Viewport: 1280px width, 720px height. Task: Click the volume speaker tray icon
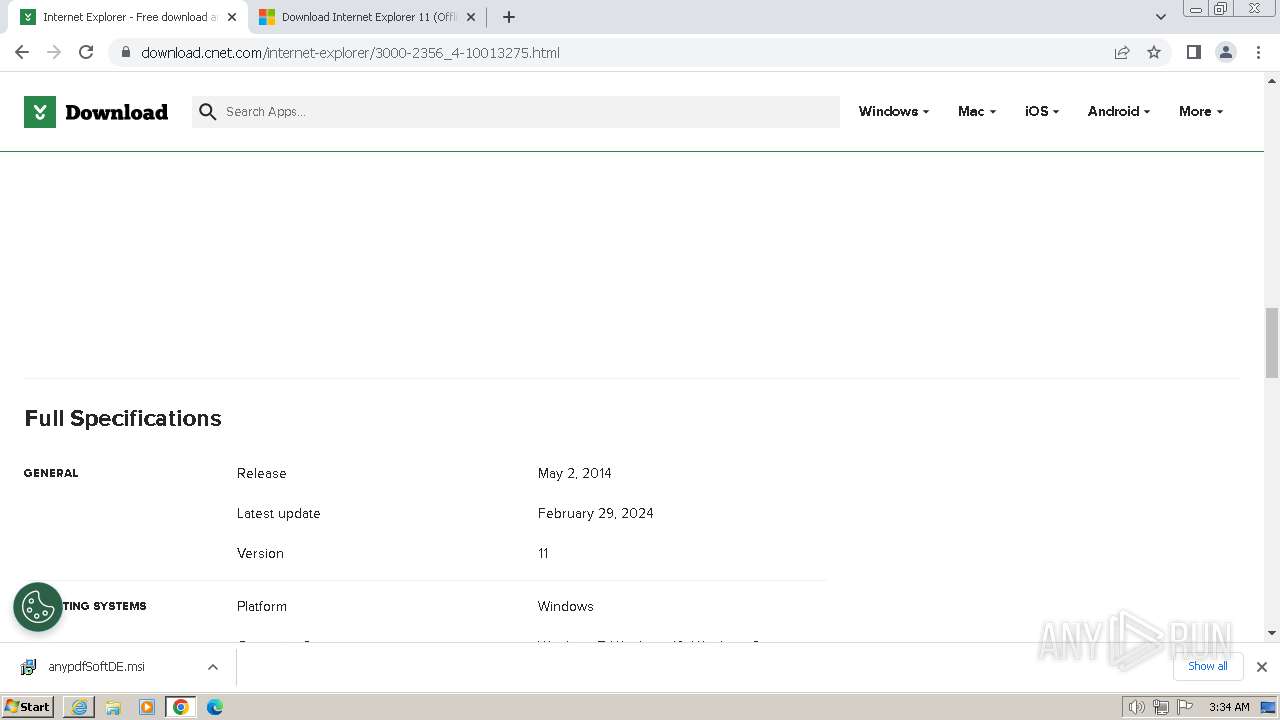click(x=1136, y=707)
